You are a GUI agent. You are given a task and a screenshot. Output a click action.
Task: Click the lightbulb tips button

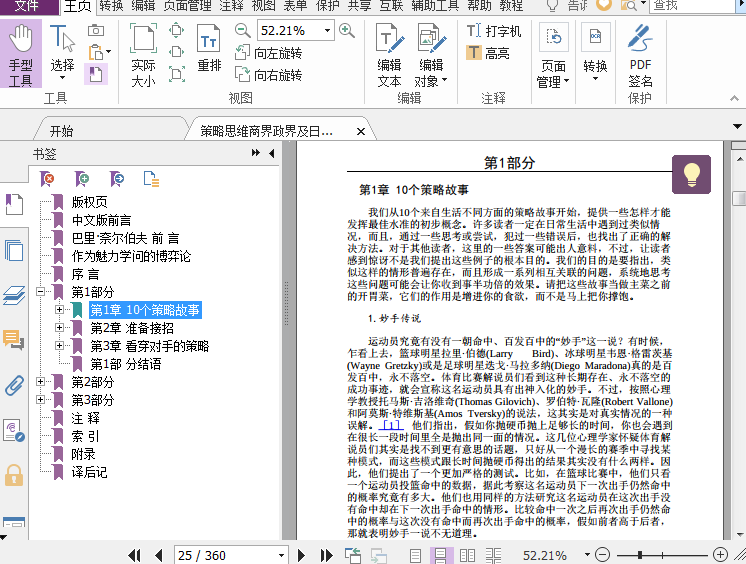point(691,174)
